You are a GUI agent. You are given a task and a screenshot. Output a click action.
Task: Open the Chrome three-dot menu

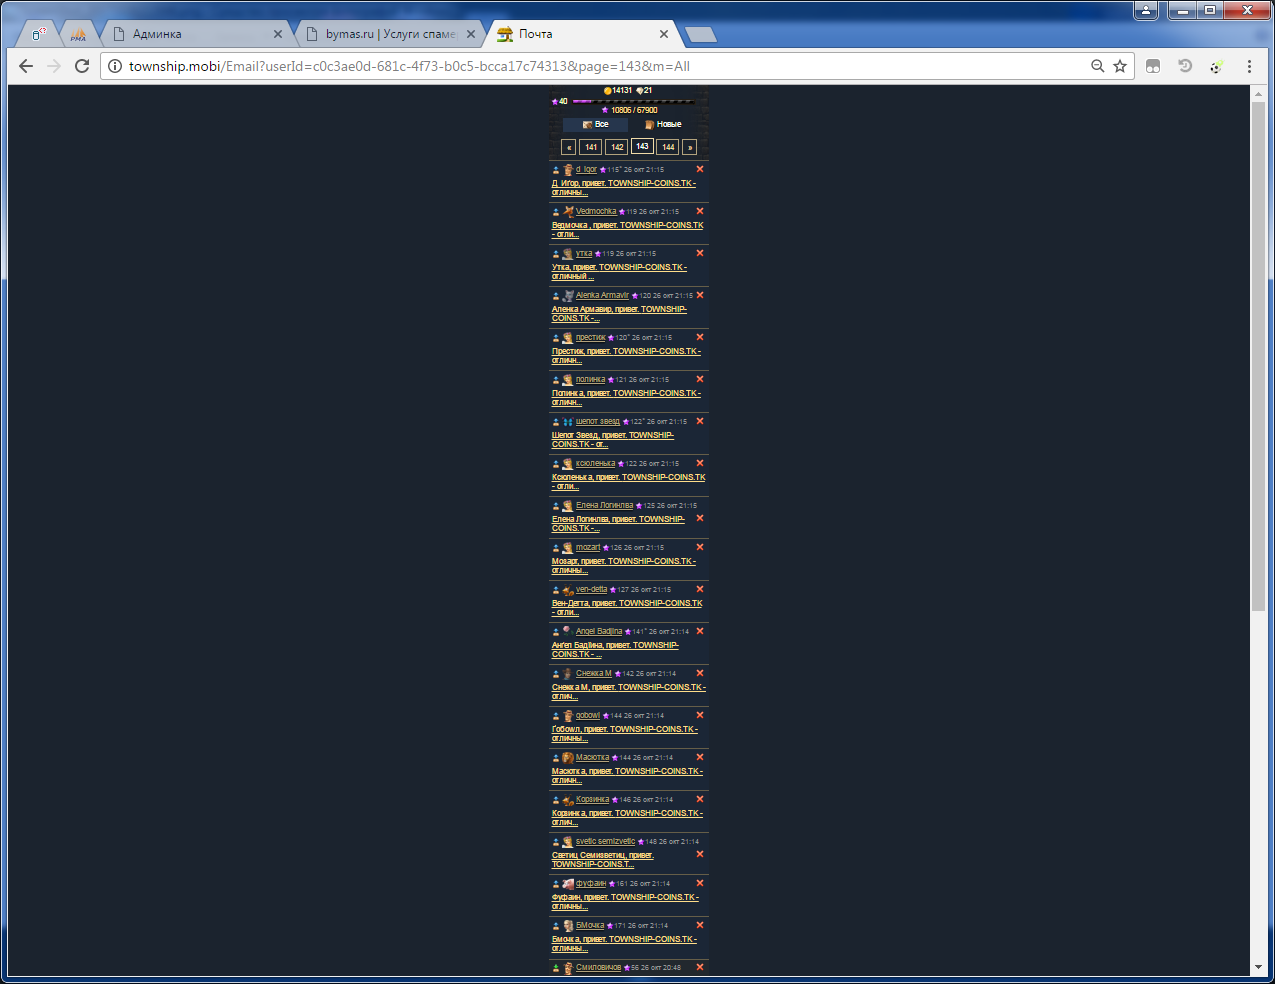(x=1249, y=66)
